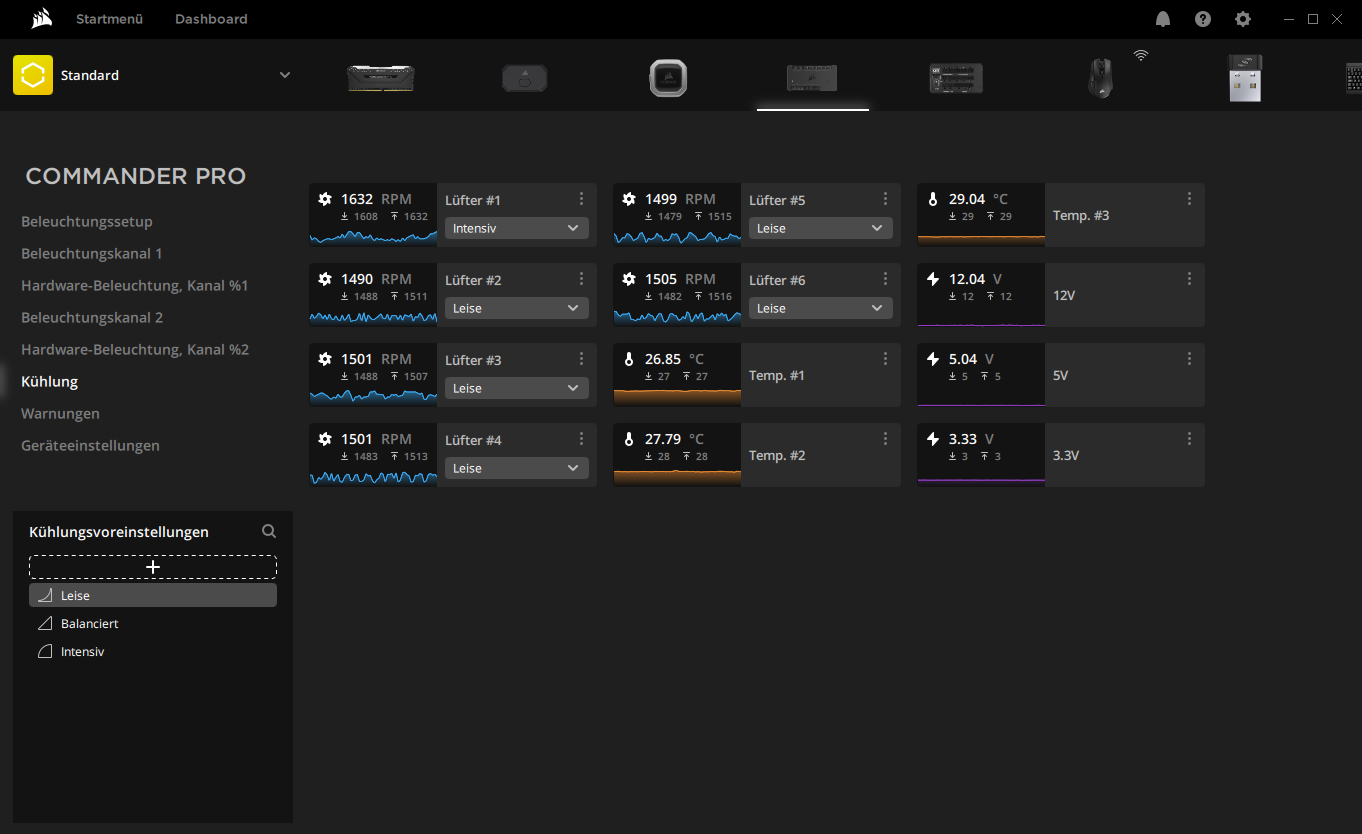This screenshot has height=834, width=1362.
Task: Open Hardware-Beleuchtung, Kanal %2
Action: [135, 350]
